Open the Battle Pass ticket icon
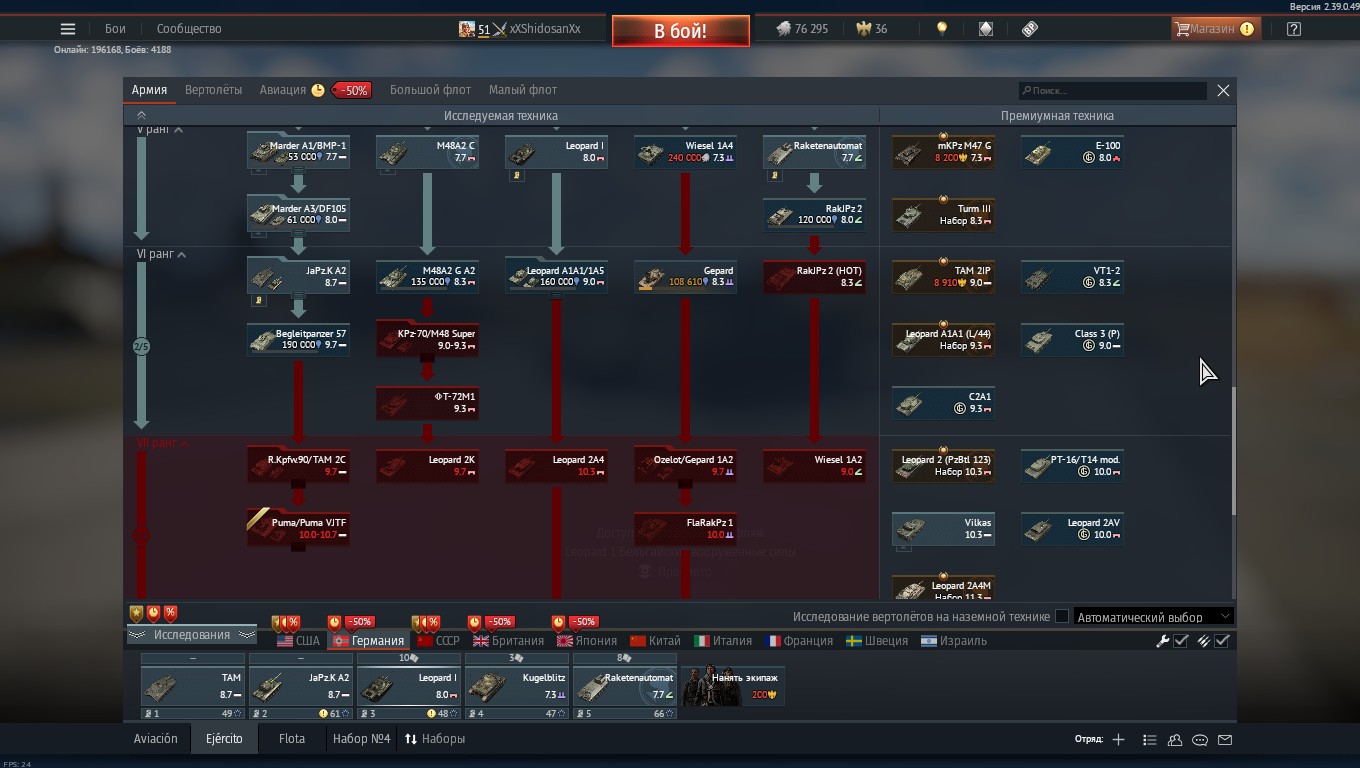Viewport: 1360px width, 768px height. point(1030,29)
